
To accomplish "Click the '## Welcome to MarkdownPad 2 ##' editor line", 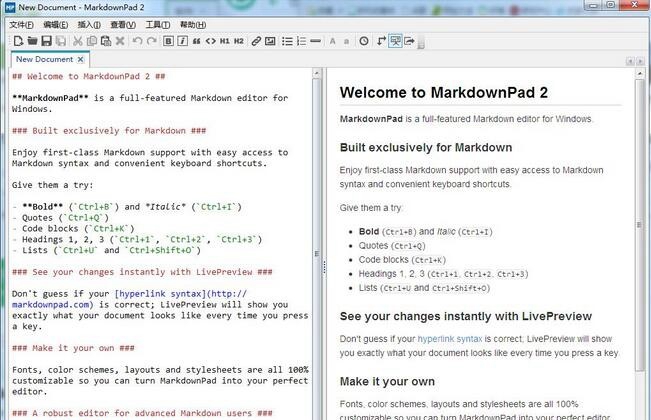I will 88,76.
